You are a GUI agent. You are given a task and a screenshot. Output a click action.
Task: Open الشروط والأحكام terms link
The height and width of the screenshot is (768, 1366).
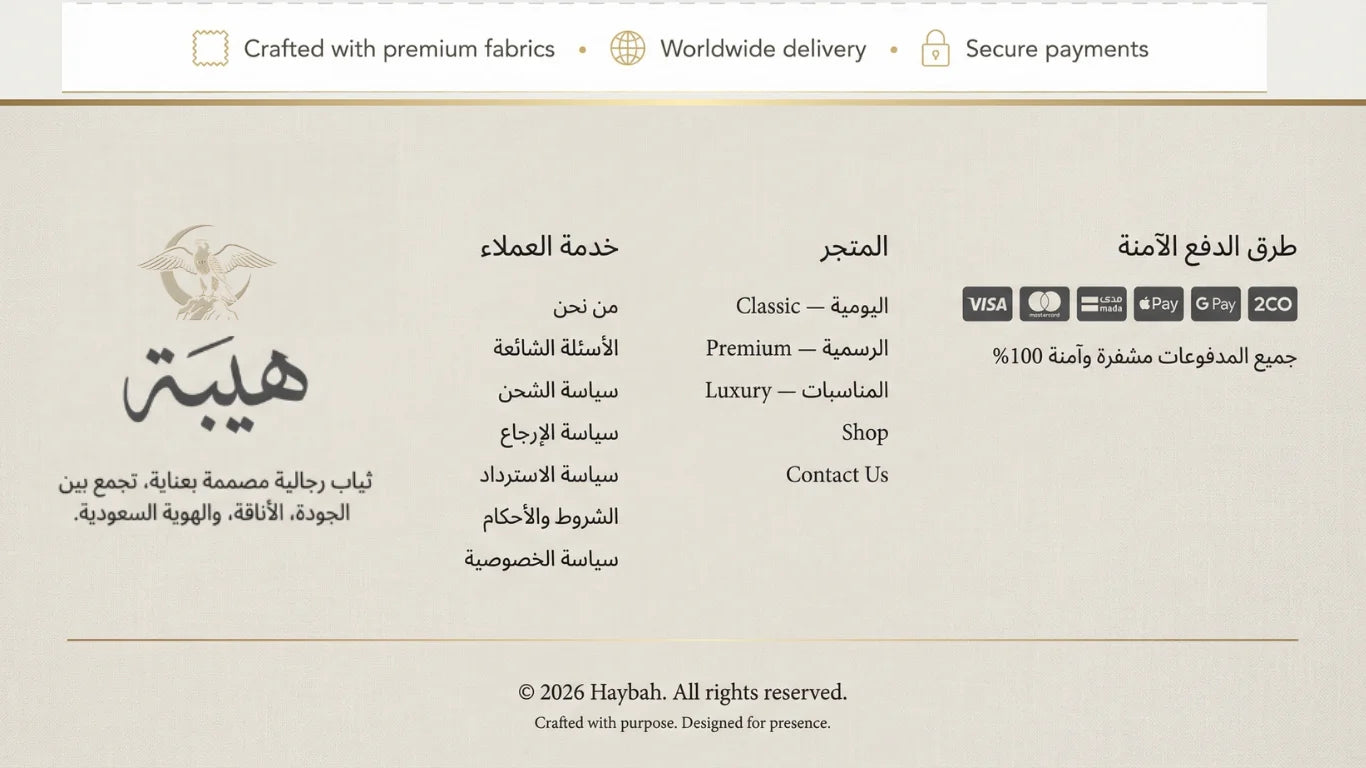pos(550,517)
